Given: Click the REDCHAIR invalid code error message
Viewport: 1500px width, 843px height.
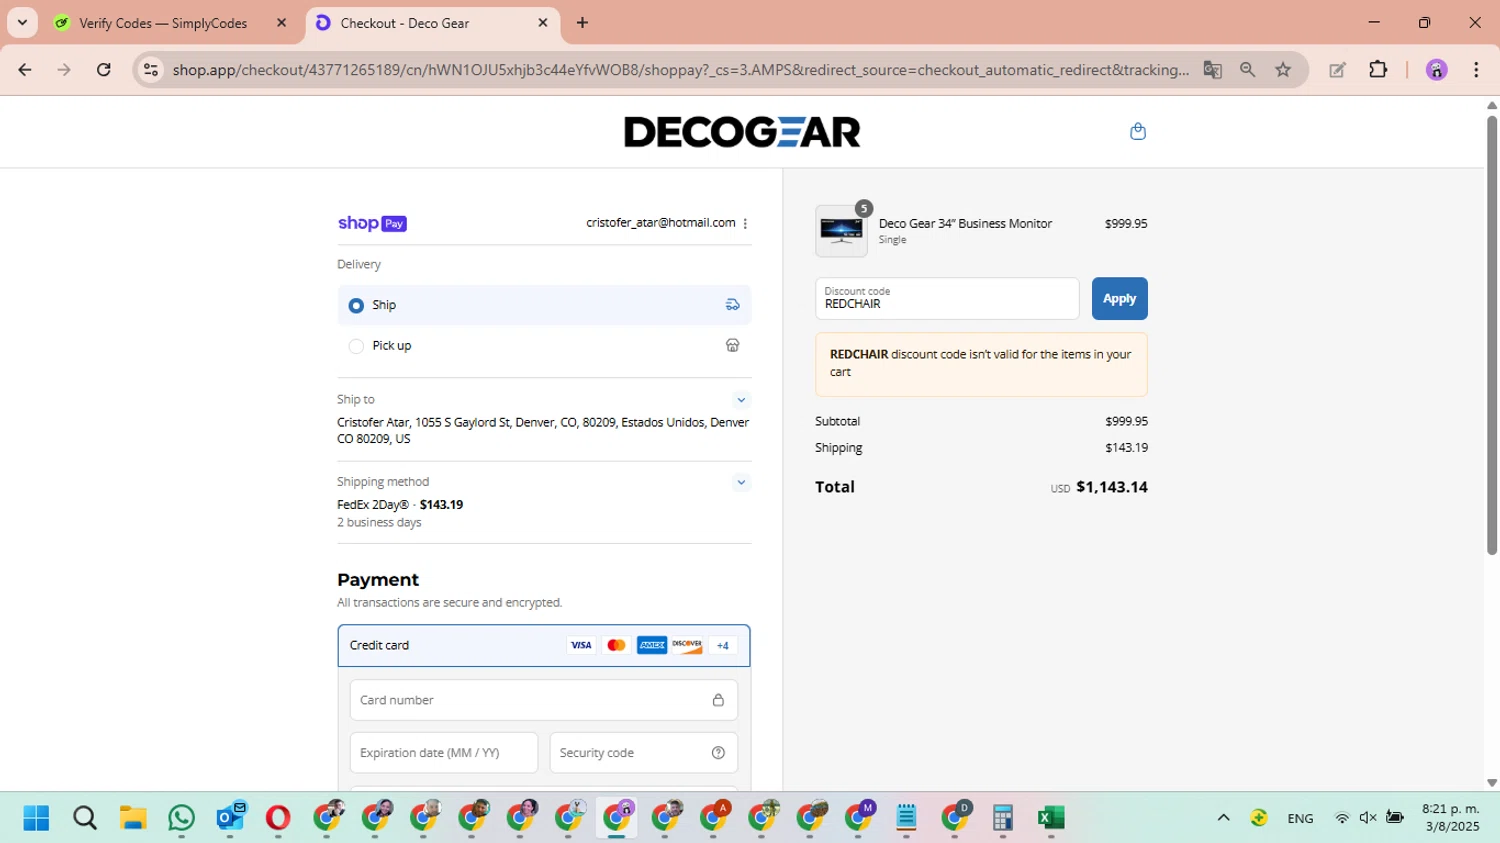Looking at the screenshot, I should (981, 364).
